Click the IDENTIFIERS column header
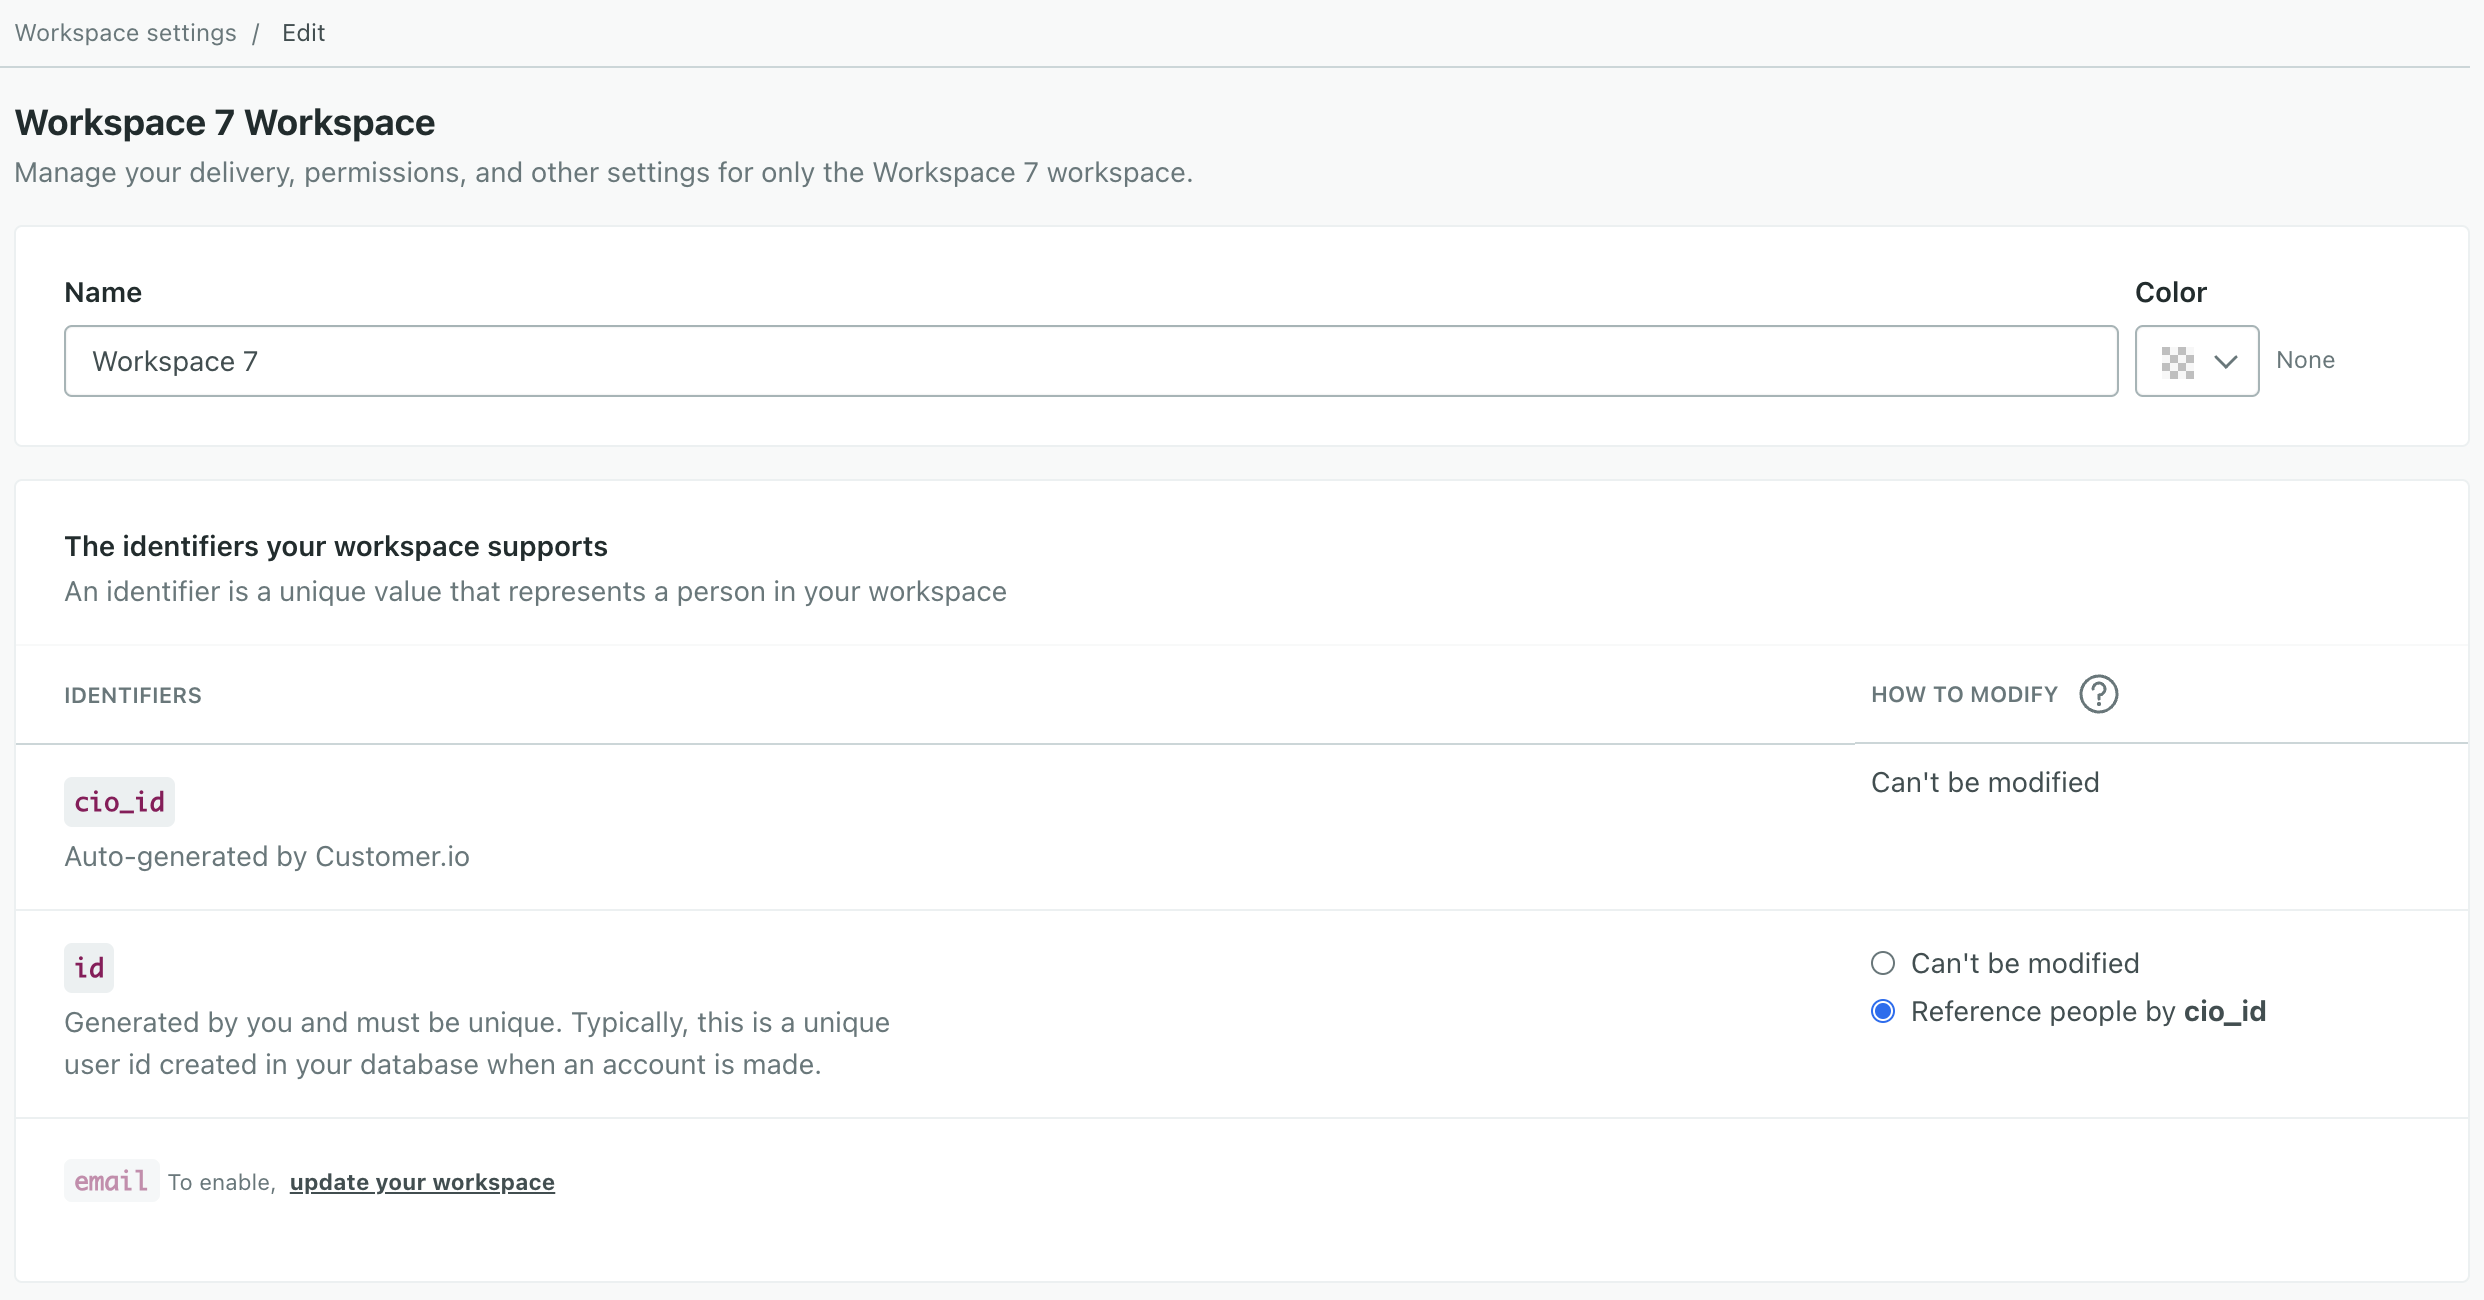Image resolution: width=2484 pixels, height=1300 pixels. (x=133, y=696)
